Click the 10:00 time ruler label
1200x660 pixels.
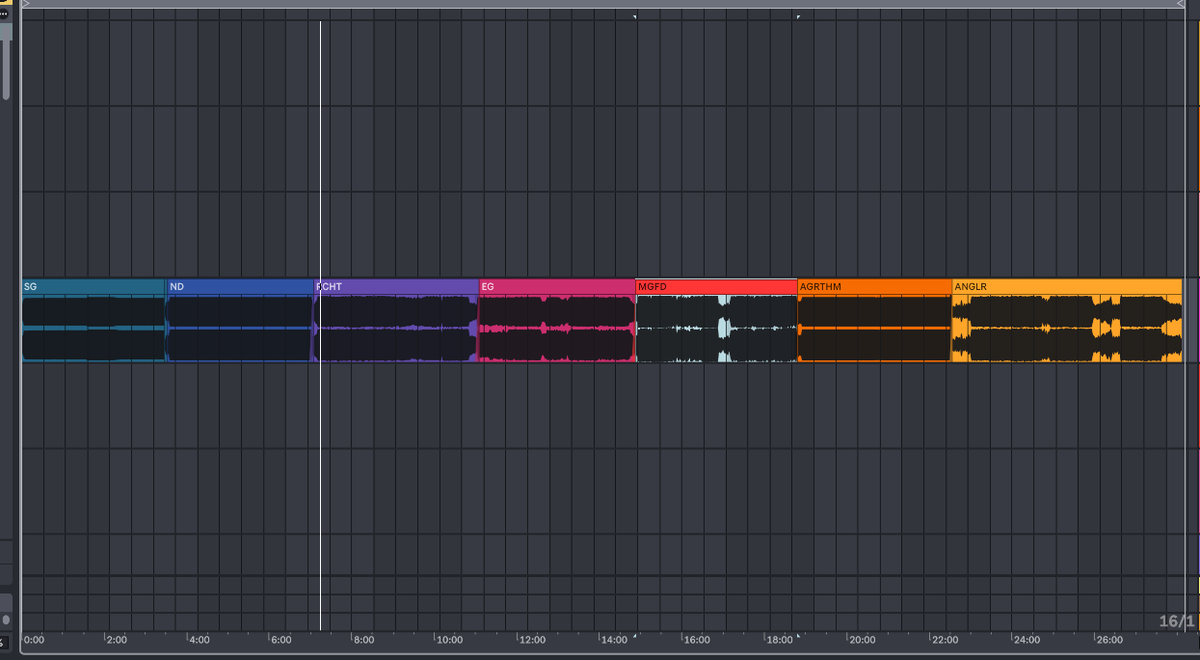pyautogui.click(x=449, y=640)
